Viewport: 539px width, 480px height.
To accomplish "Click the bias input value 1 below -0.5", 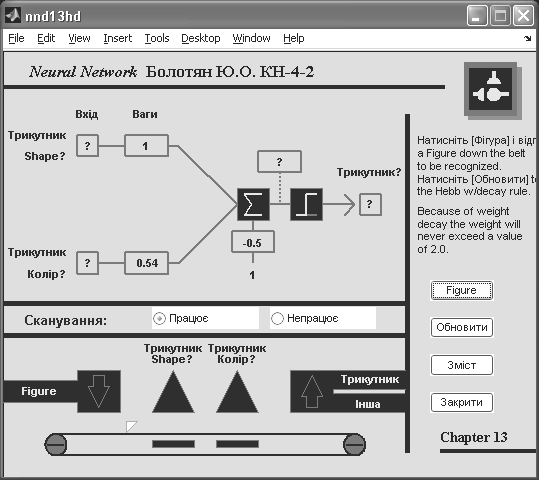I will 252,275.
